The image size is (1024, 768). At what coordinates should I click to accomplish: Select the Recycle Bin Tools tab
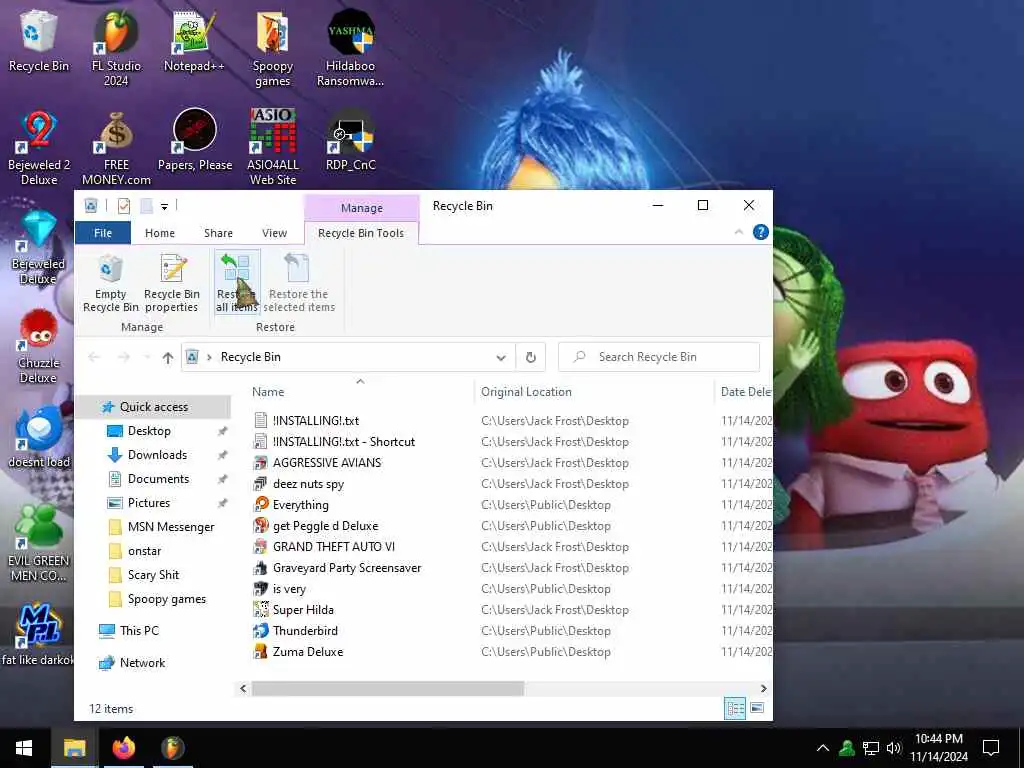pyautogui.click(x=361, y=233)
